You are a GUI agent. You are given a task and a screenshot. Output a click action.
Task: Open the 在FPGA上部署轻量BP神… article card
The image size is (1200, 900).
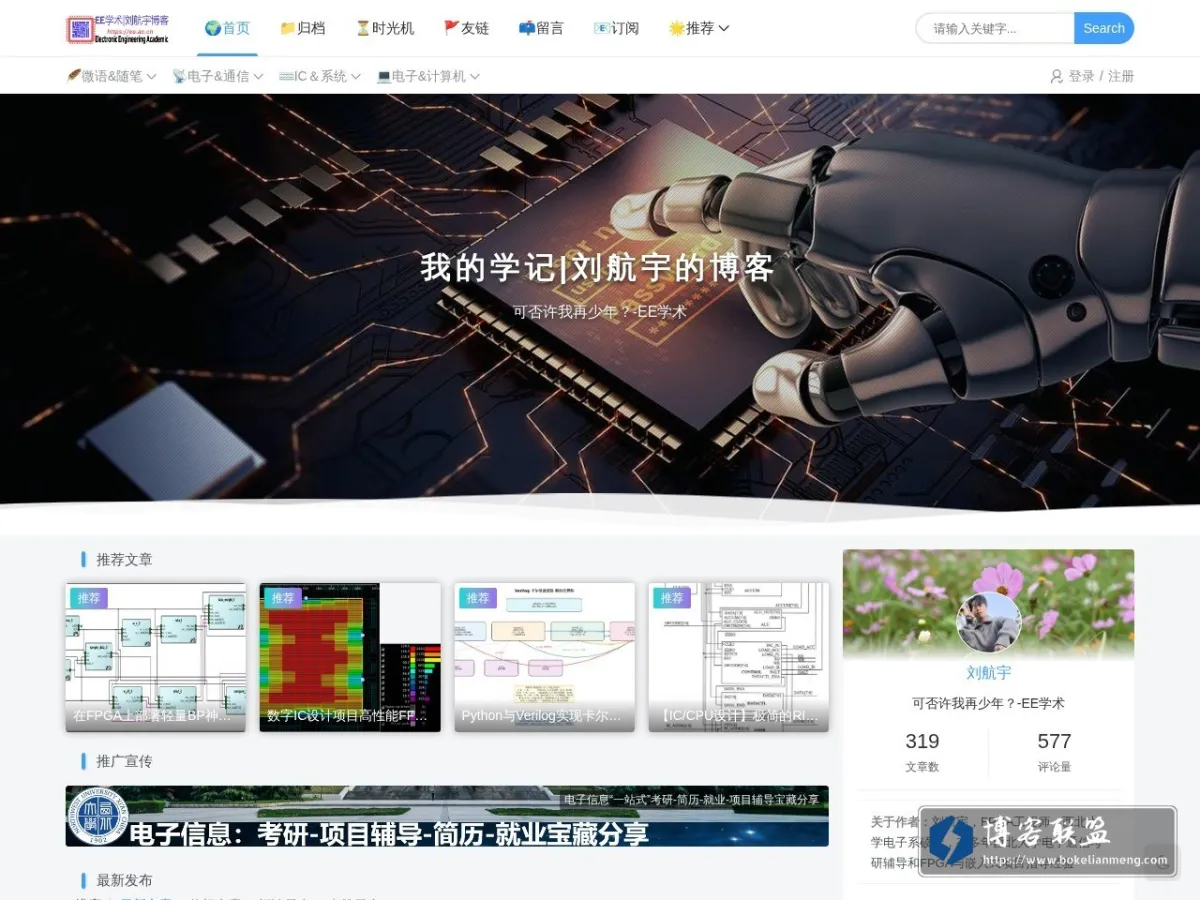(x=155, y=657)
